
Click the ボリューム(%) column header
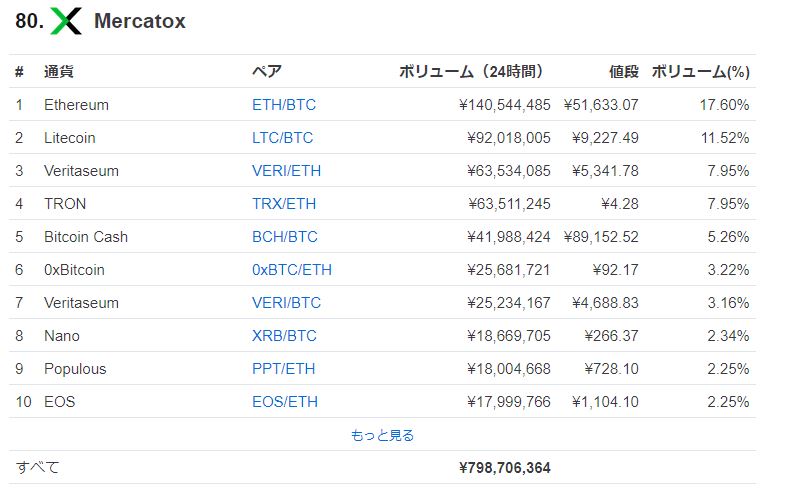click(x=700, y=72)
